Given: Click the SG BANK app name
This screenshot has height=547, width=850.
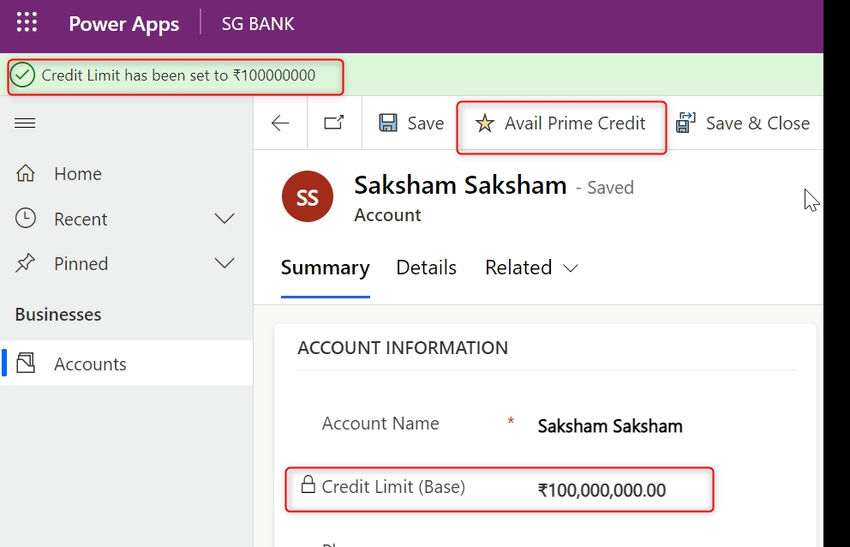Looking at the screenshot, I should [x=258, y=24].
